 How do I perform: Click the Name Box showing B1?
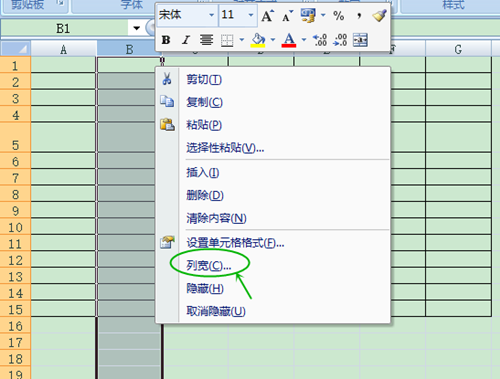(x=63, y=28)
